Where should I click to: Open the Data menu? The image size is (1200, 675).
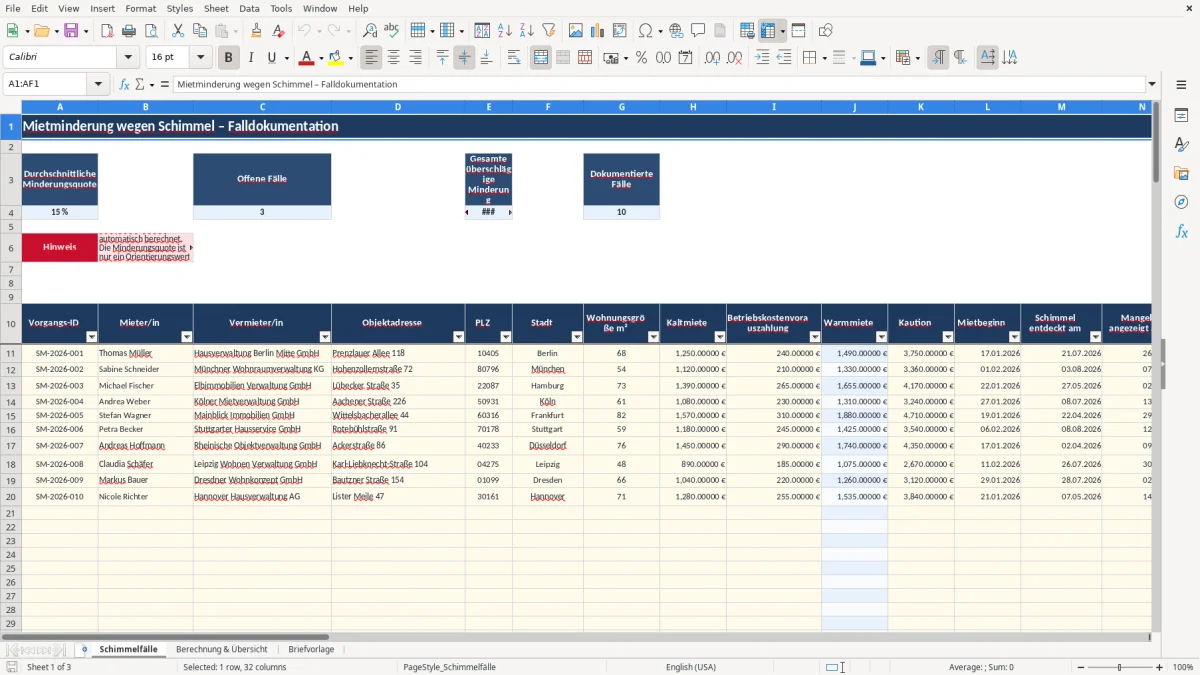tap(249, 8)
